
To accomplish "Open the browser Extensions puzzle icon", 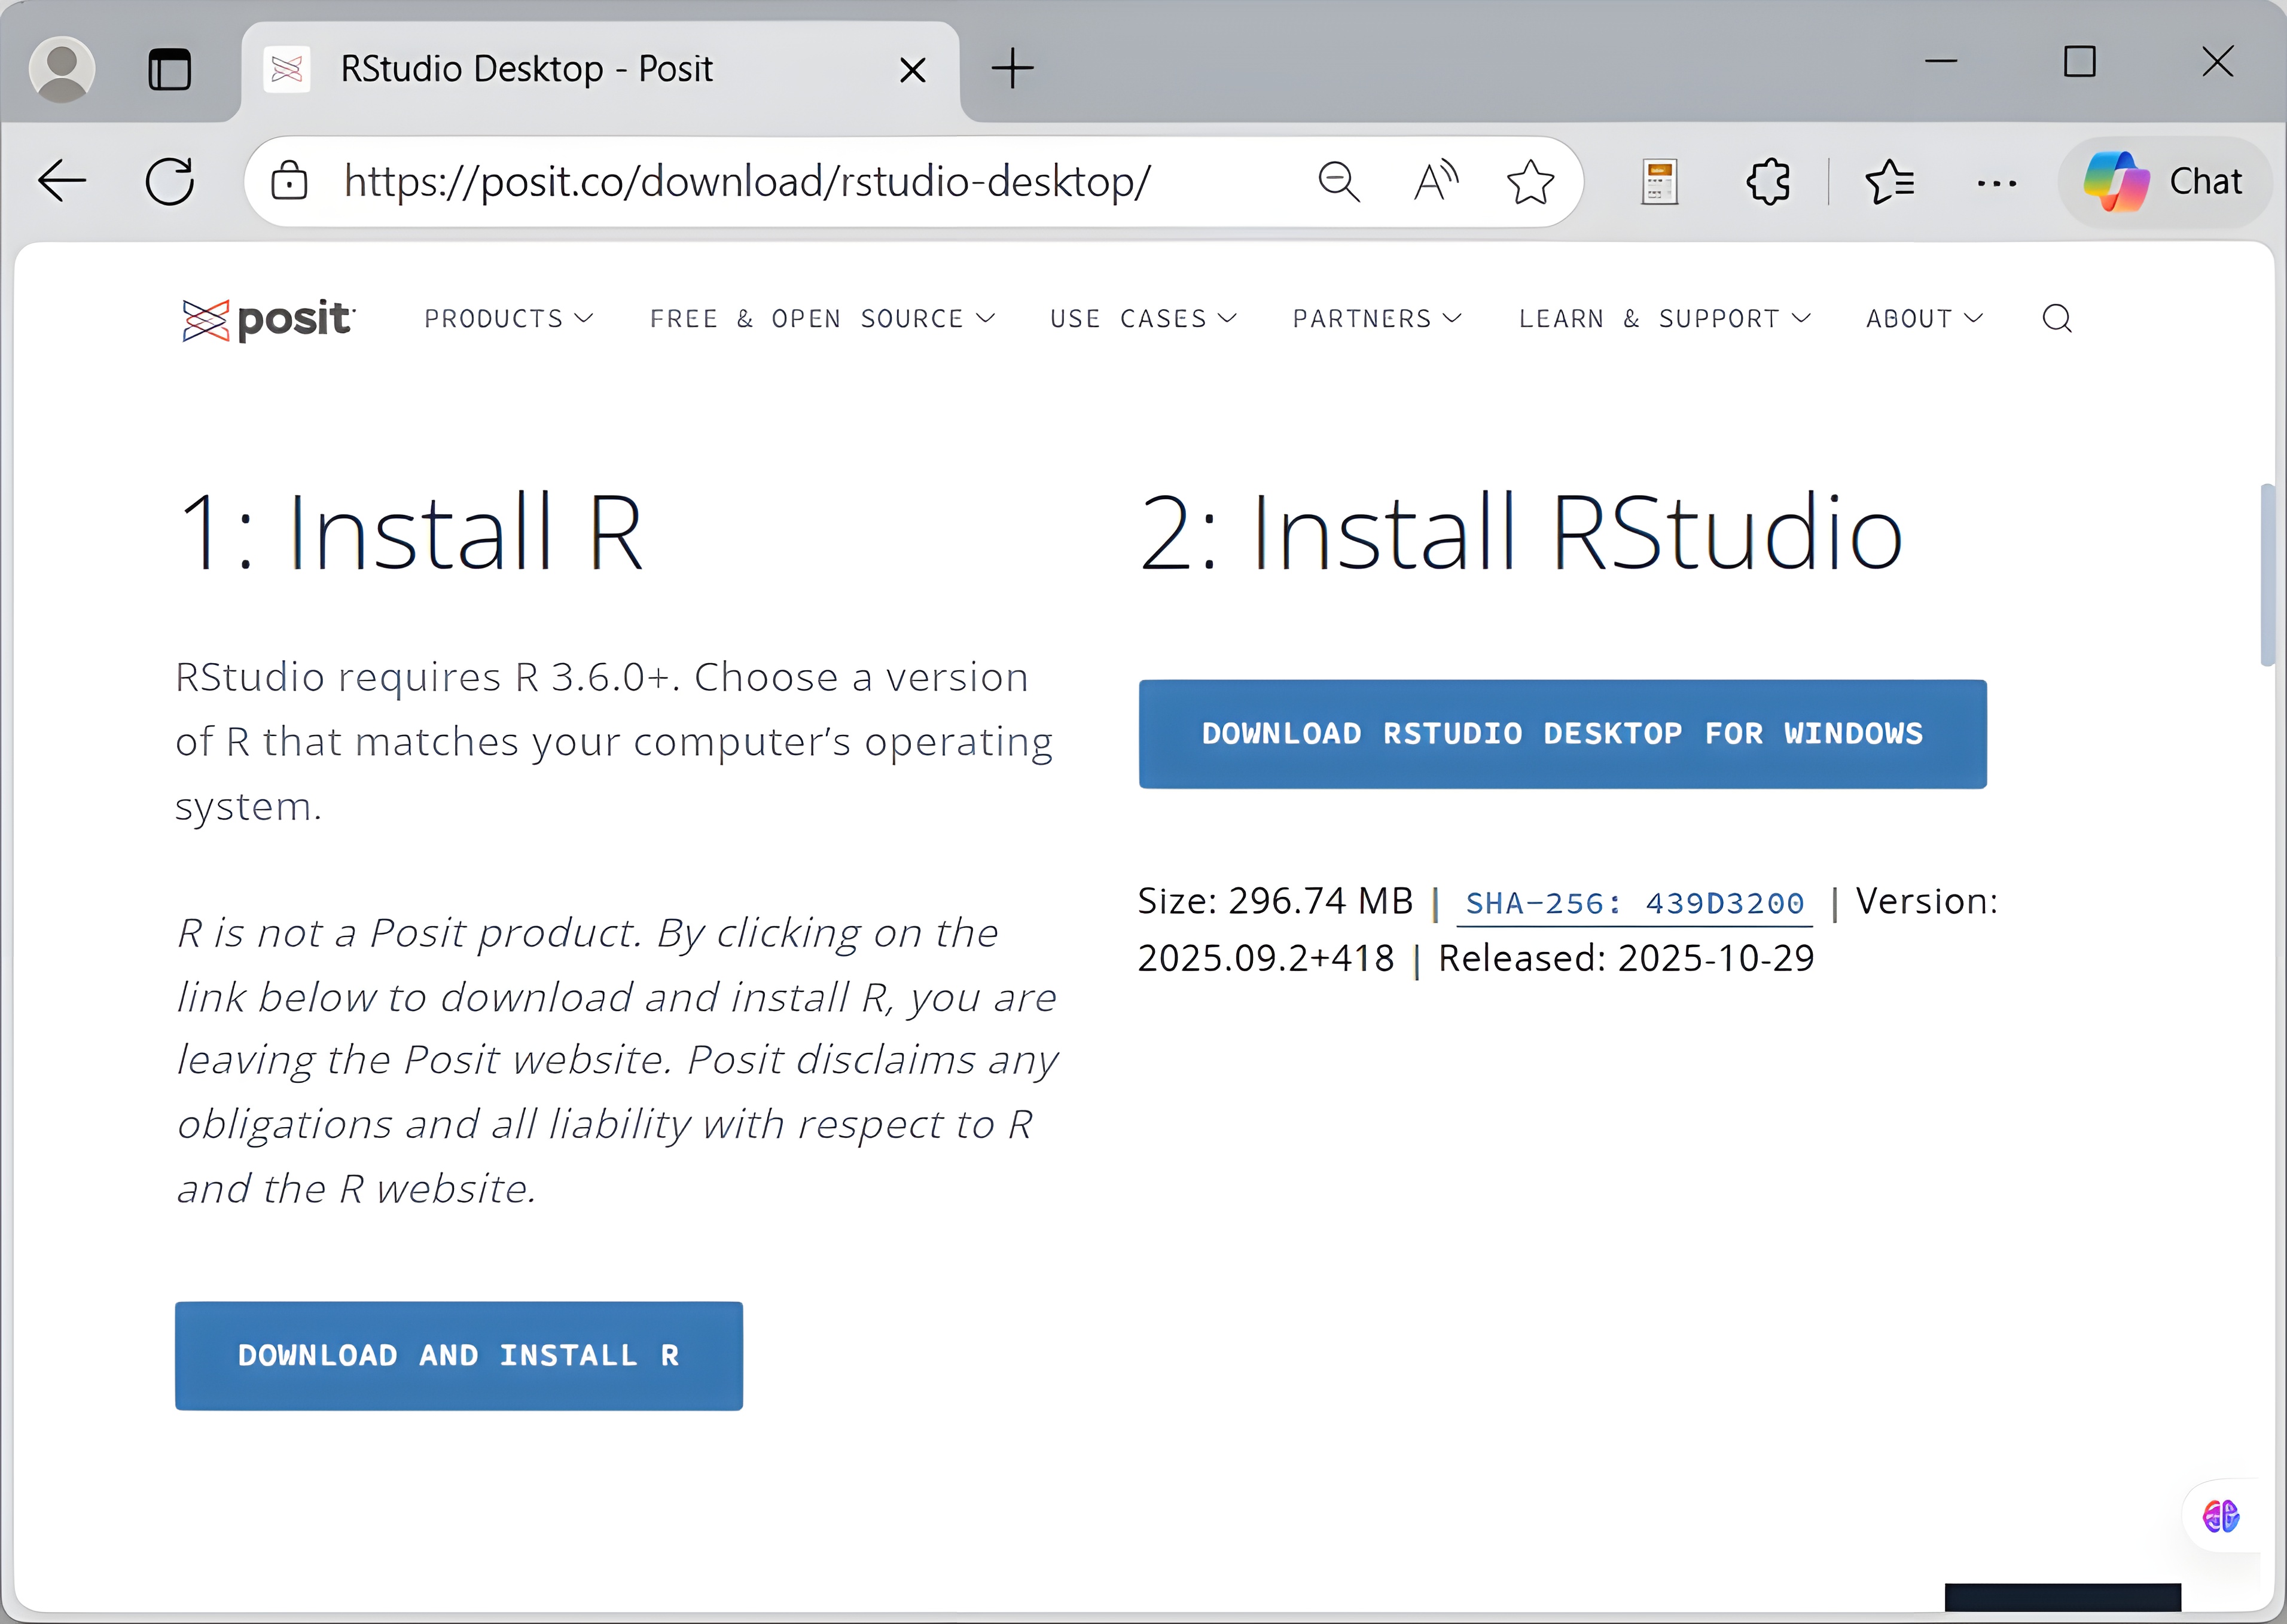I will [x=1768, y=182].
